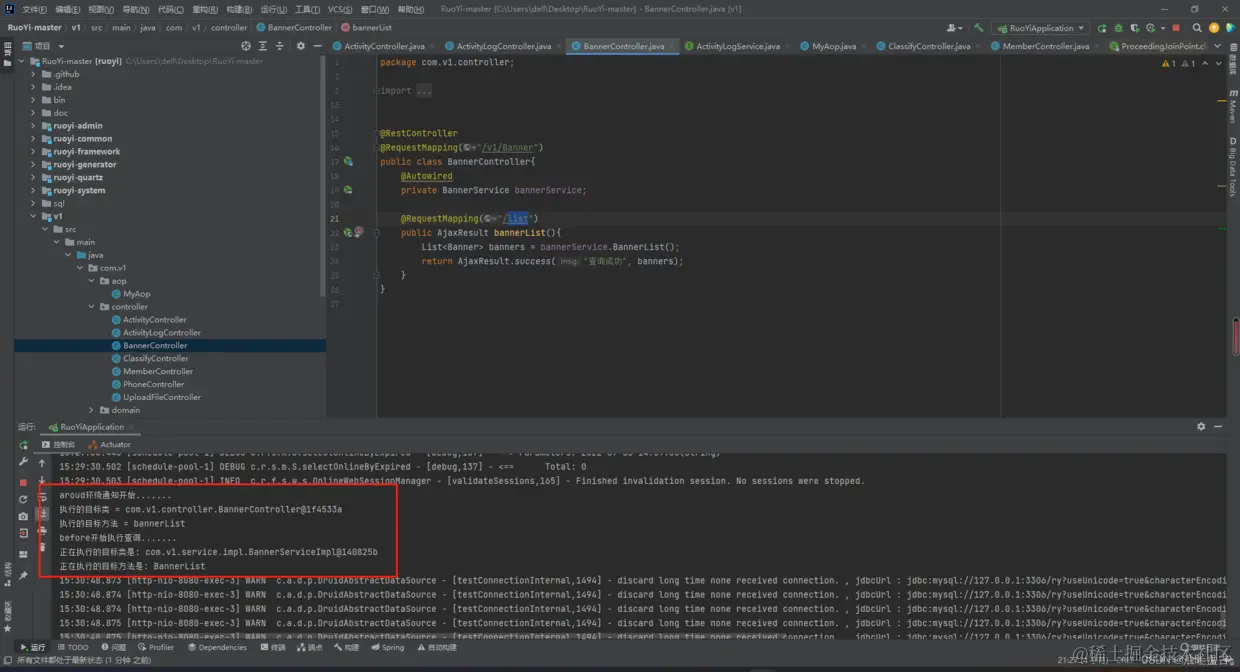This screenshot has height=672, width=1240.
Task: Click the Build project hammer icon
Action: coord(978,28)
